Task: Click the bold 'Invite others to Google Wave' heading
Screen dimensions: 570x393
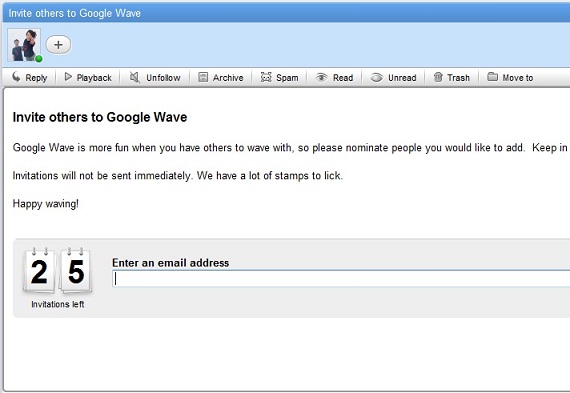Action: 100,117
